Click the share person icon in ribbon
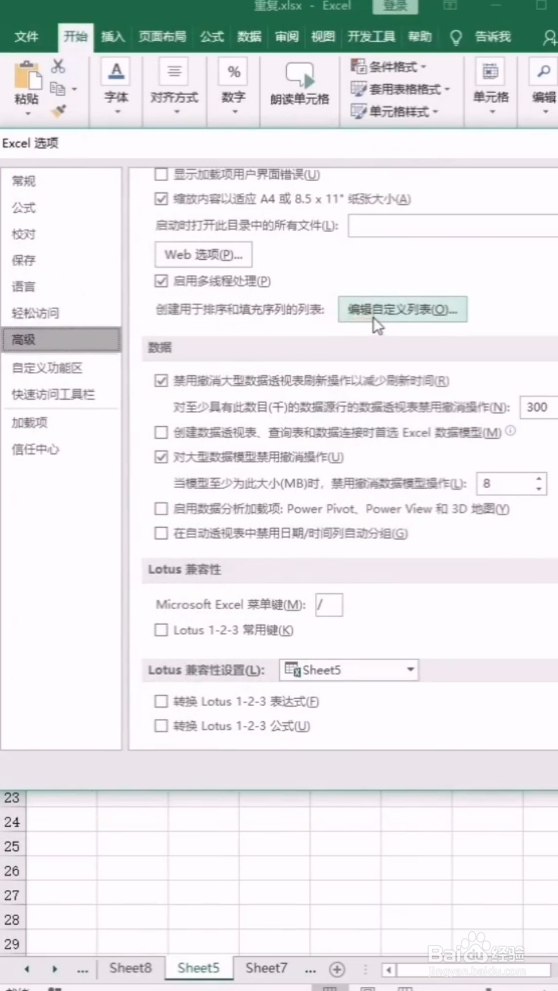558x991 pixels. tap(550, 38)
